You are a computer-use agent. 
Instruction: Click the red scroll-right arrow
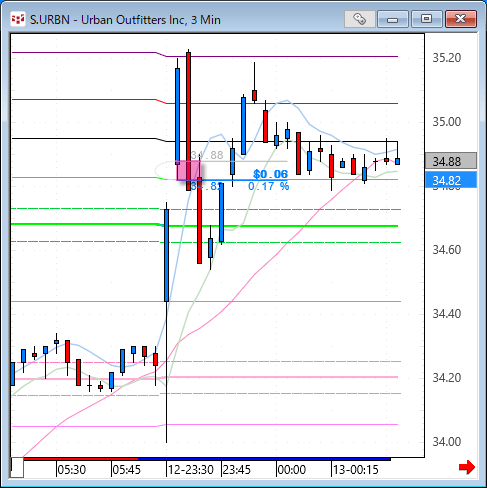467,467
